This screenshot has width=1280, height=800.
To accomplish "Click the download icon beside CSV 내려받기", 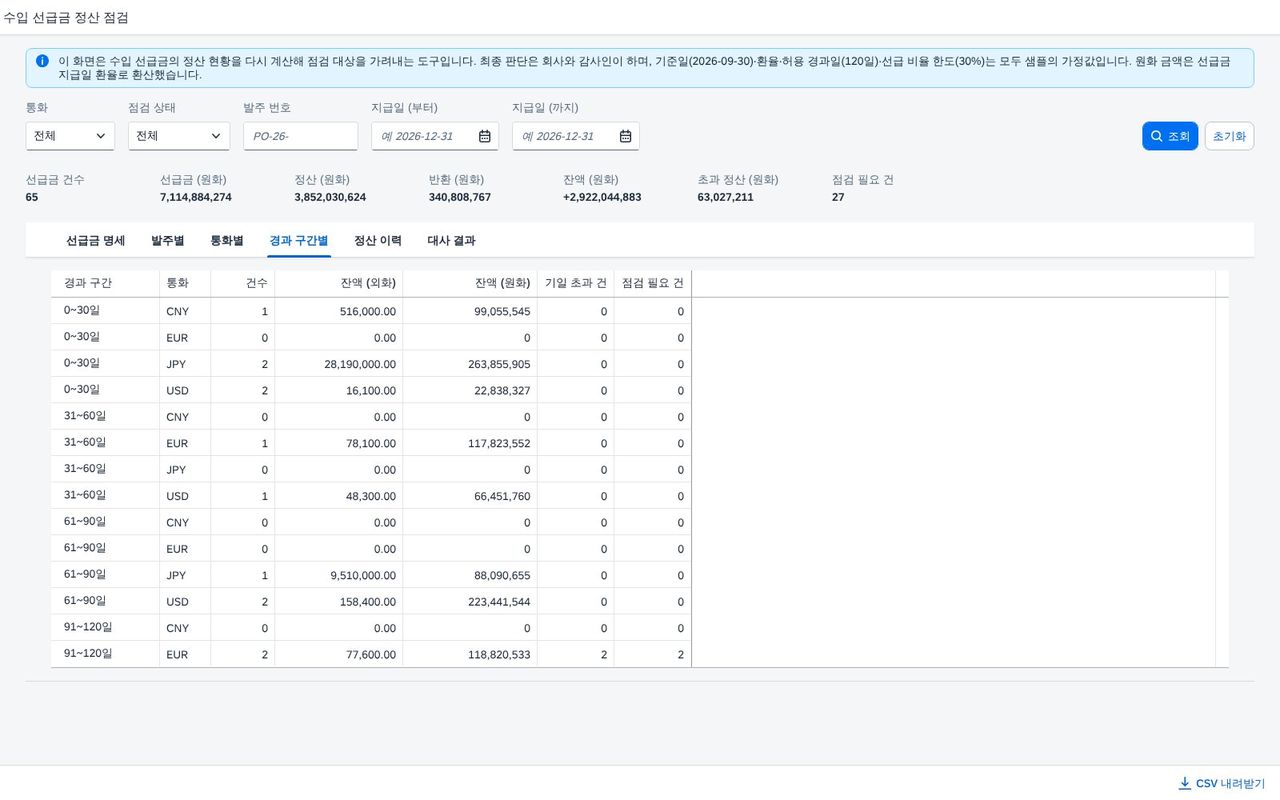I will click(1185, 783).
